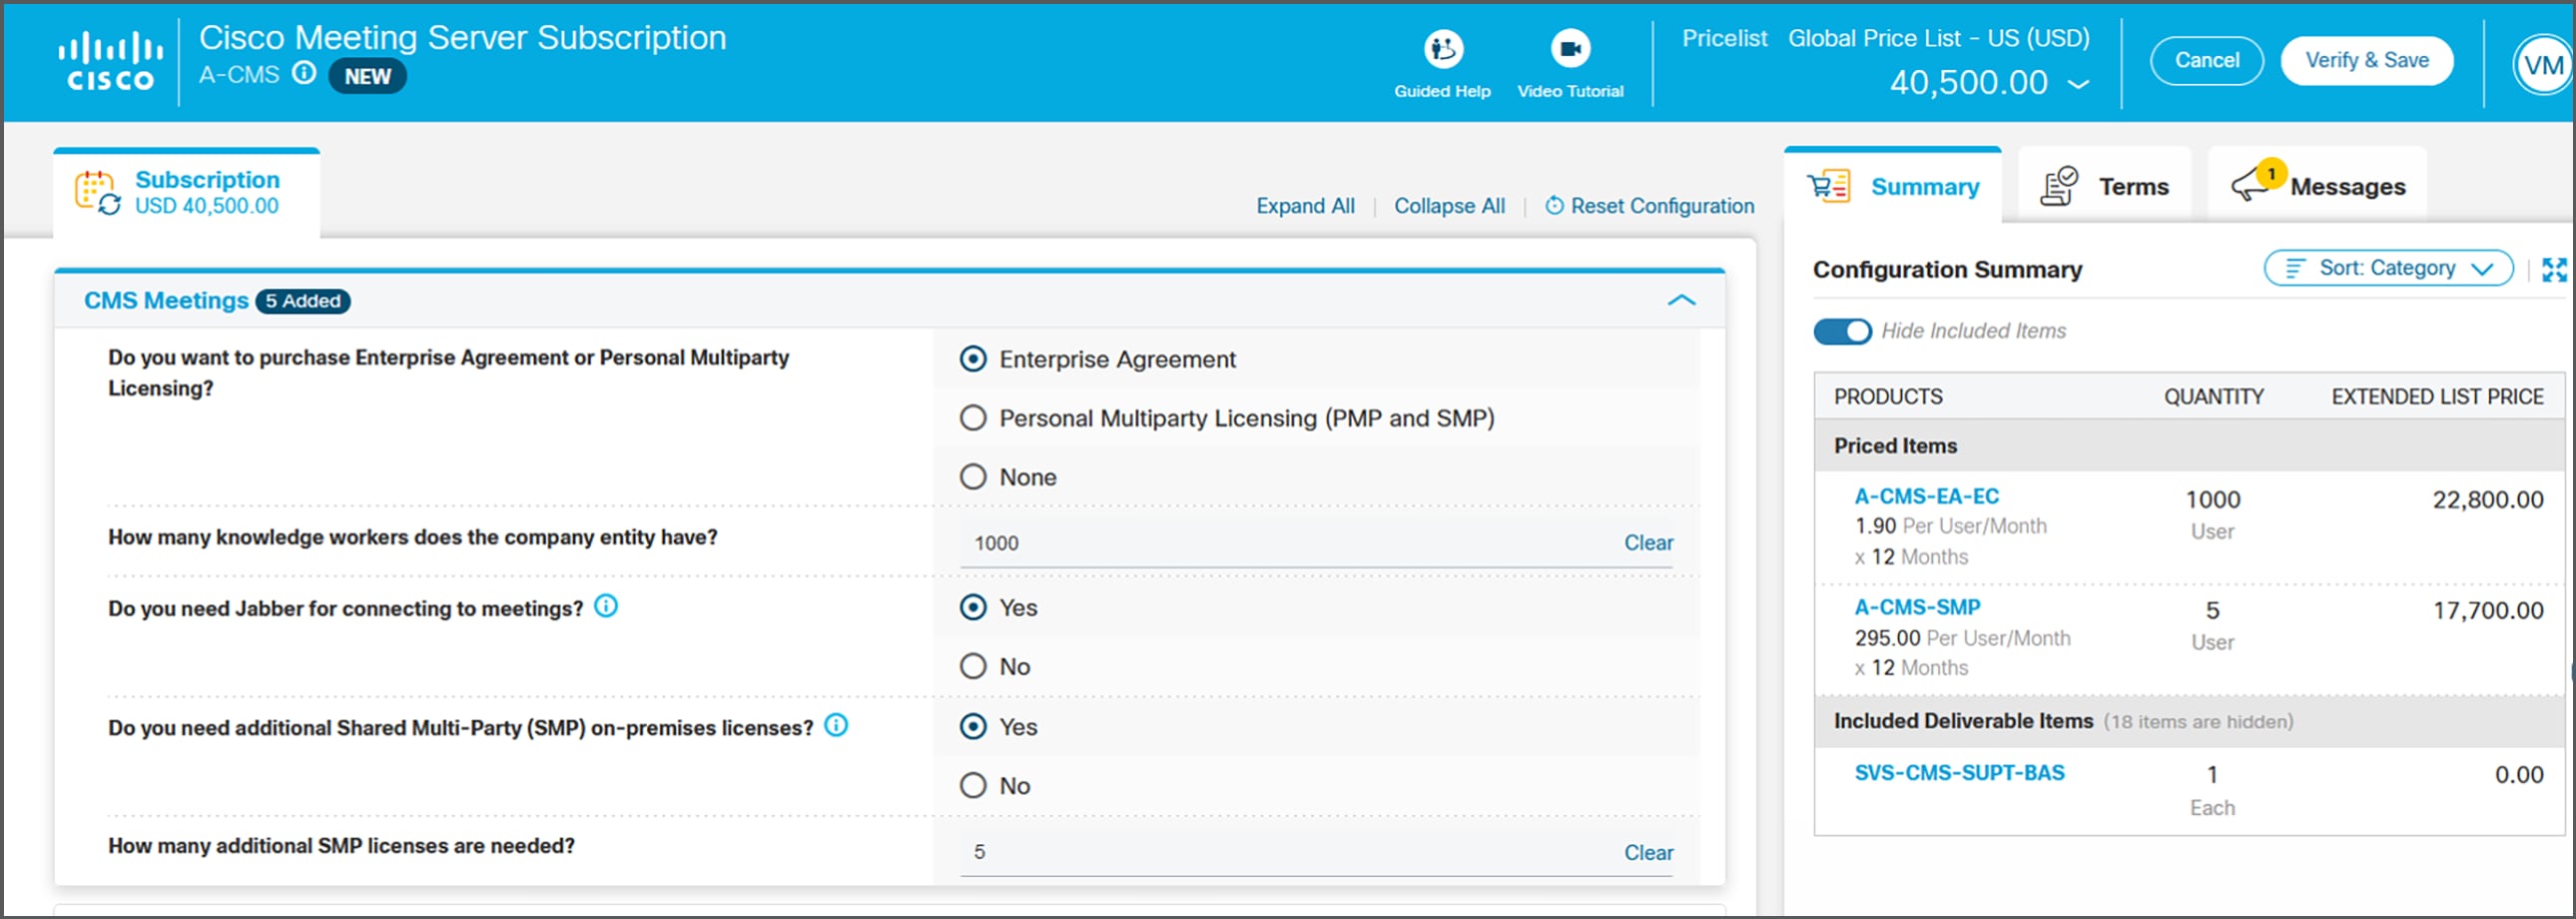Screen dimensions: 2576x919
Task: Show SMP licenses question info tooltip
Action: point(836,725)
